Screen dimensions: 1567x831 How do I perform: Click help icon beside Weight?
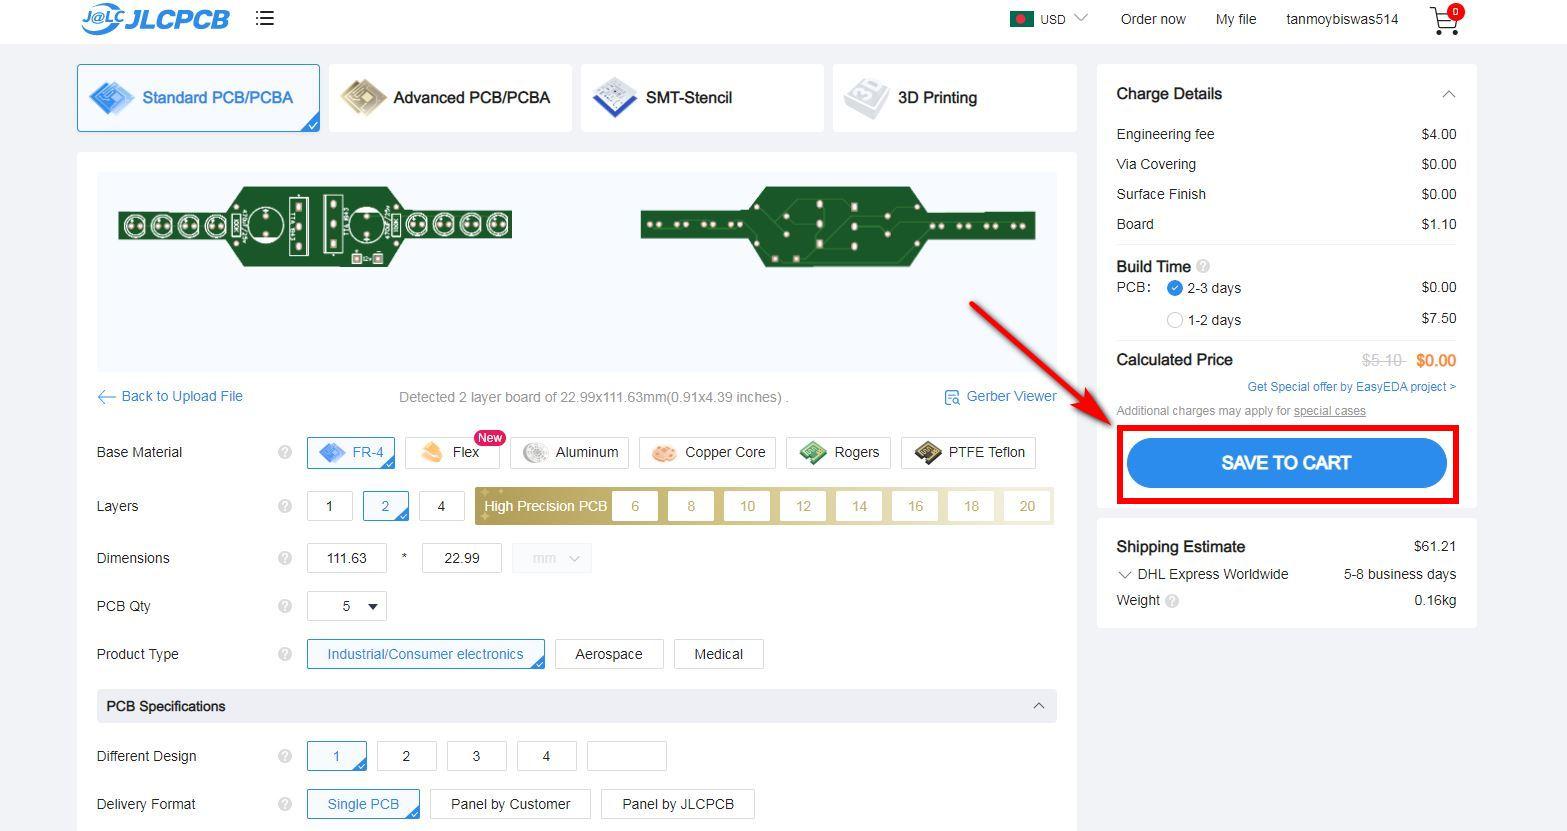(1172, 601)
